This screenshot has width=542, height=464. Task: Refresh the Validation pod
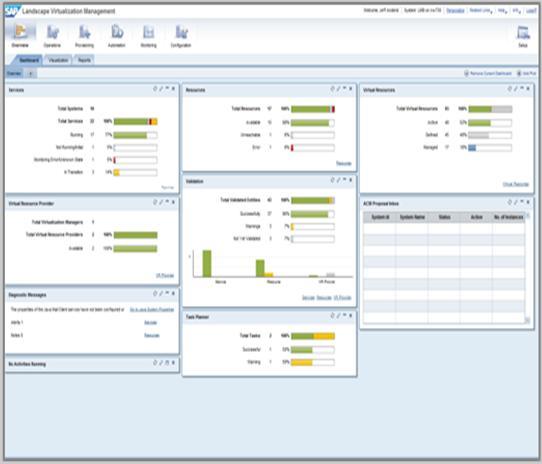coord(333,180)
